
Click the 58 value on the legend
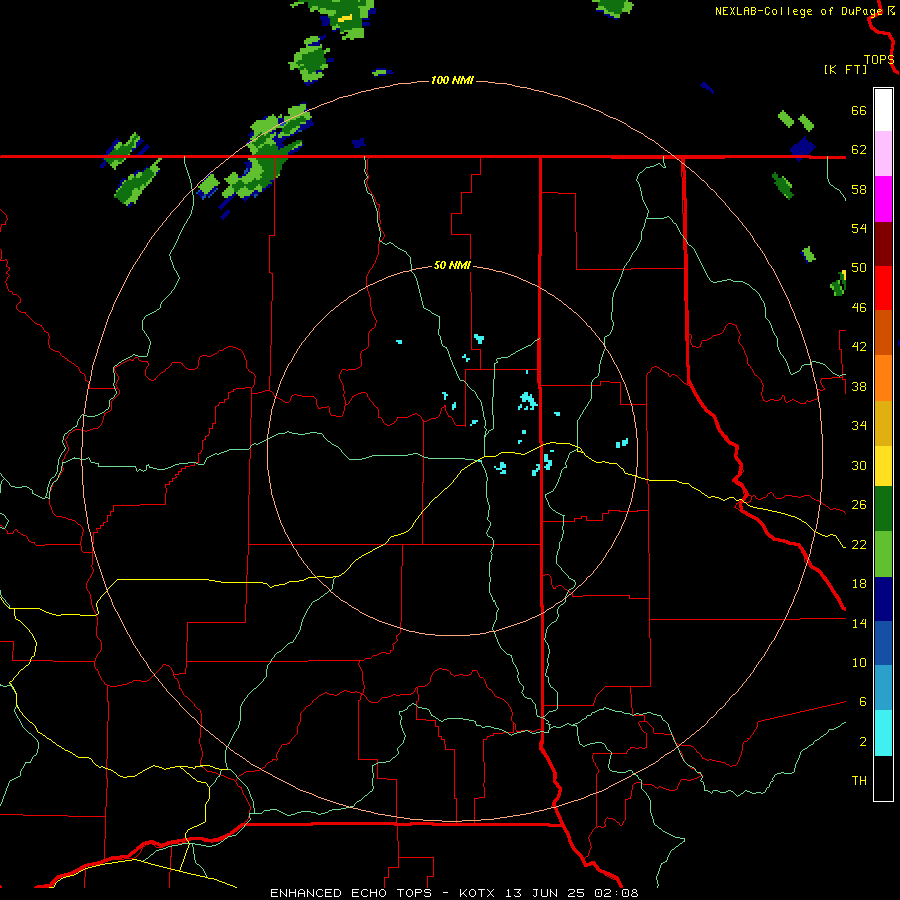[x=859, y=189]
